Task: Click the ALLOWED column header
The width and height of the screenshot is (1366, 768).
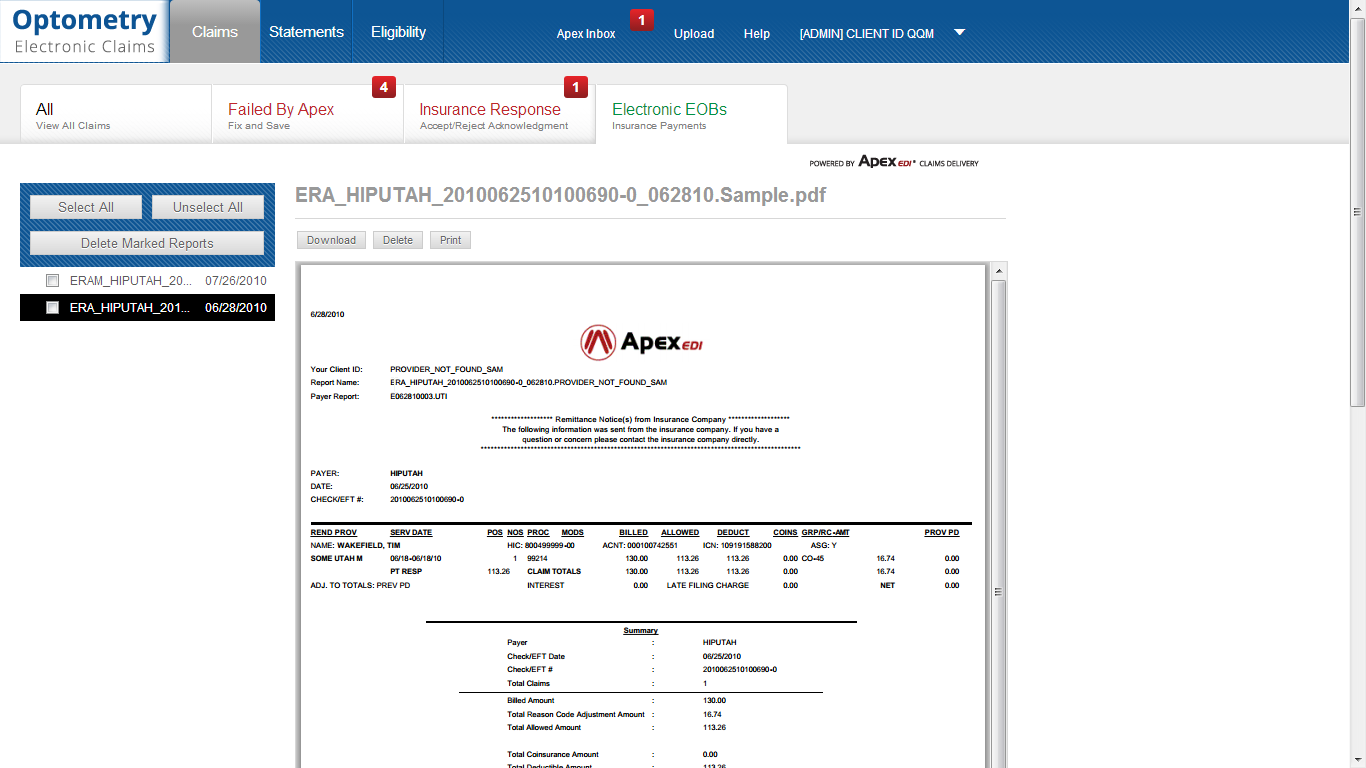Action: tap(680, 532)
